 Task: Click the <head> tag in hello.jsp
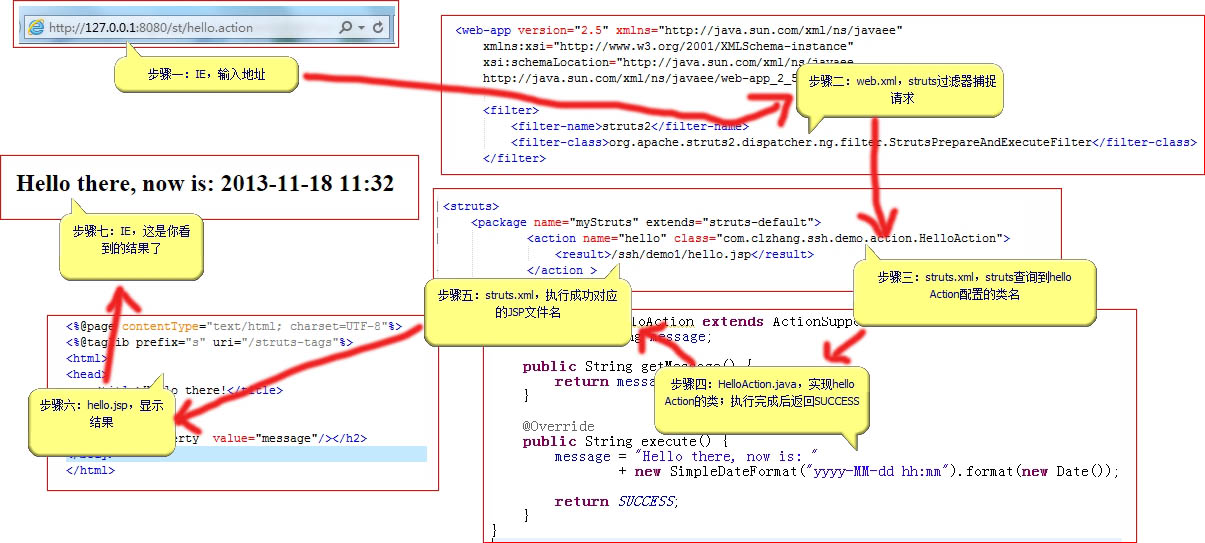[x=84, y=374]
